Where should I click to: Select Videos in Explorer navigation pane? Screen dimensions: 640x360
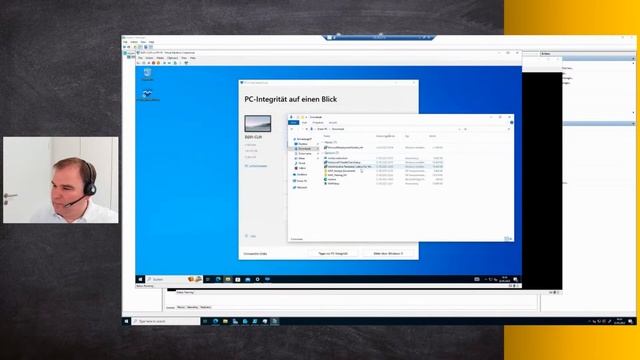[302, 168]
